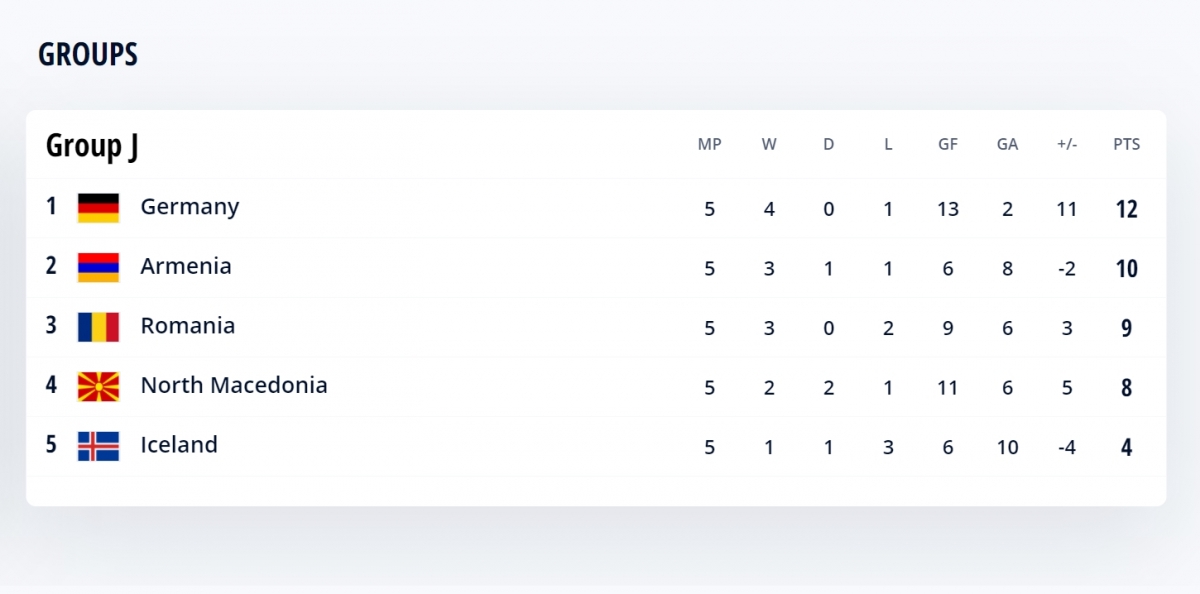The width and height of the screenshot is (1200, 594).
Task: Click the Iceland flag icon
Action: [98, 446]
